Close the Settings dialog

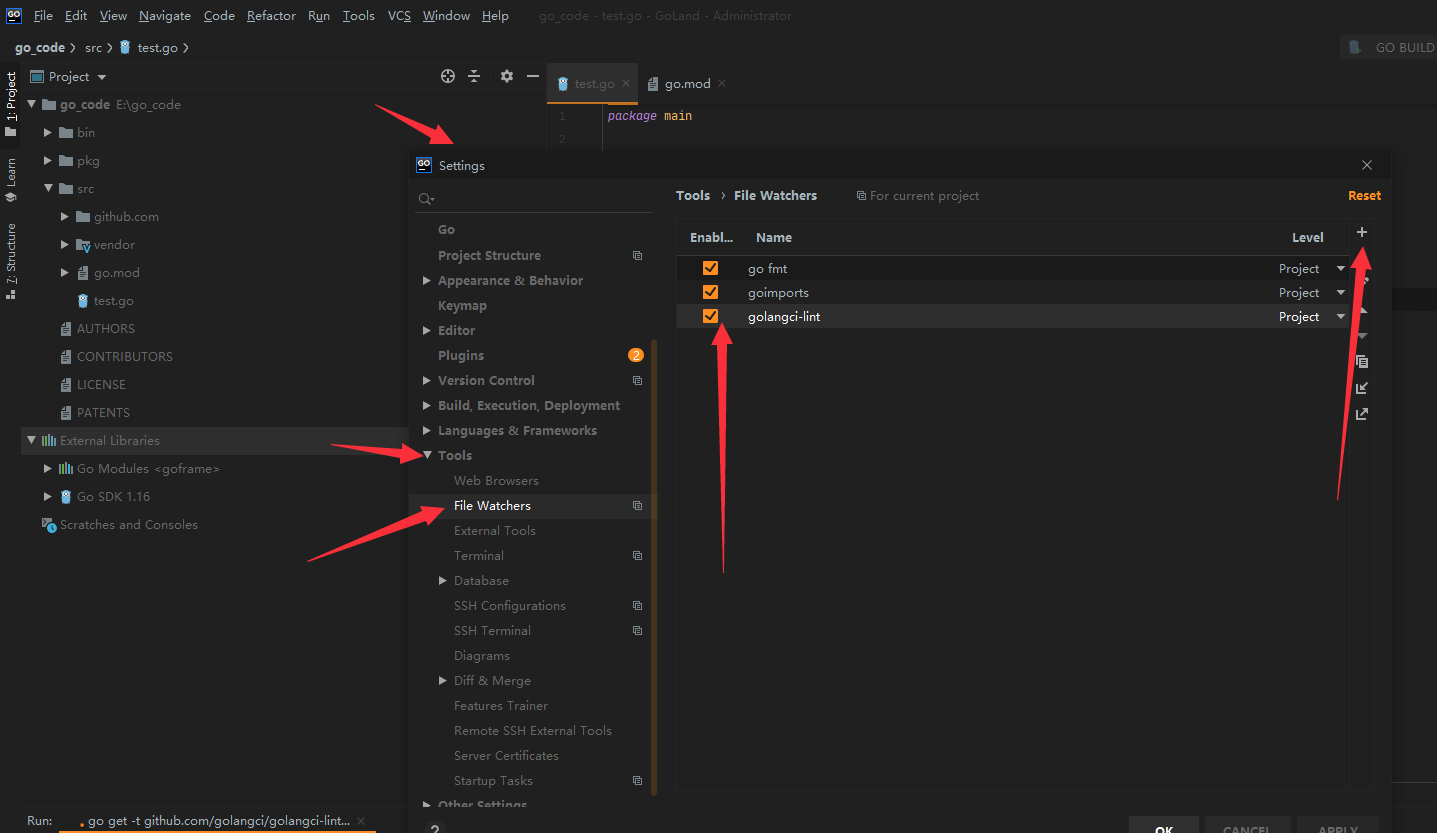(x=1367, y=165)
